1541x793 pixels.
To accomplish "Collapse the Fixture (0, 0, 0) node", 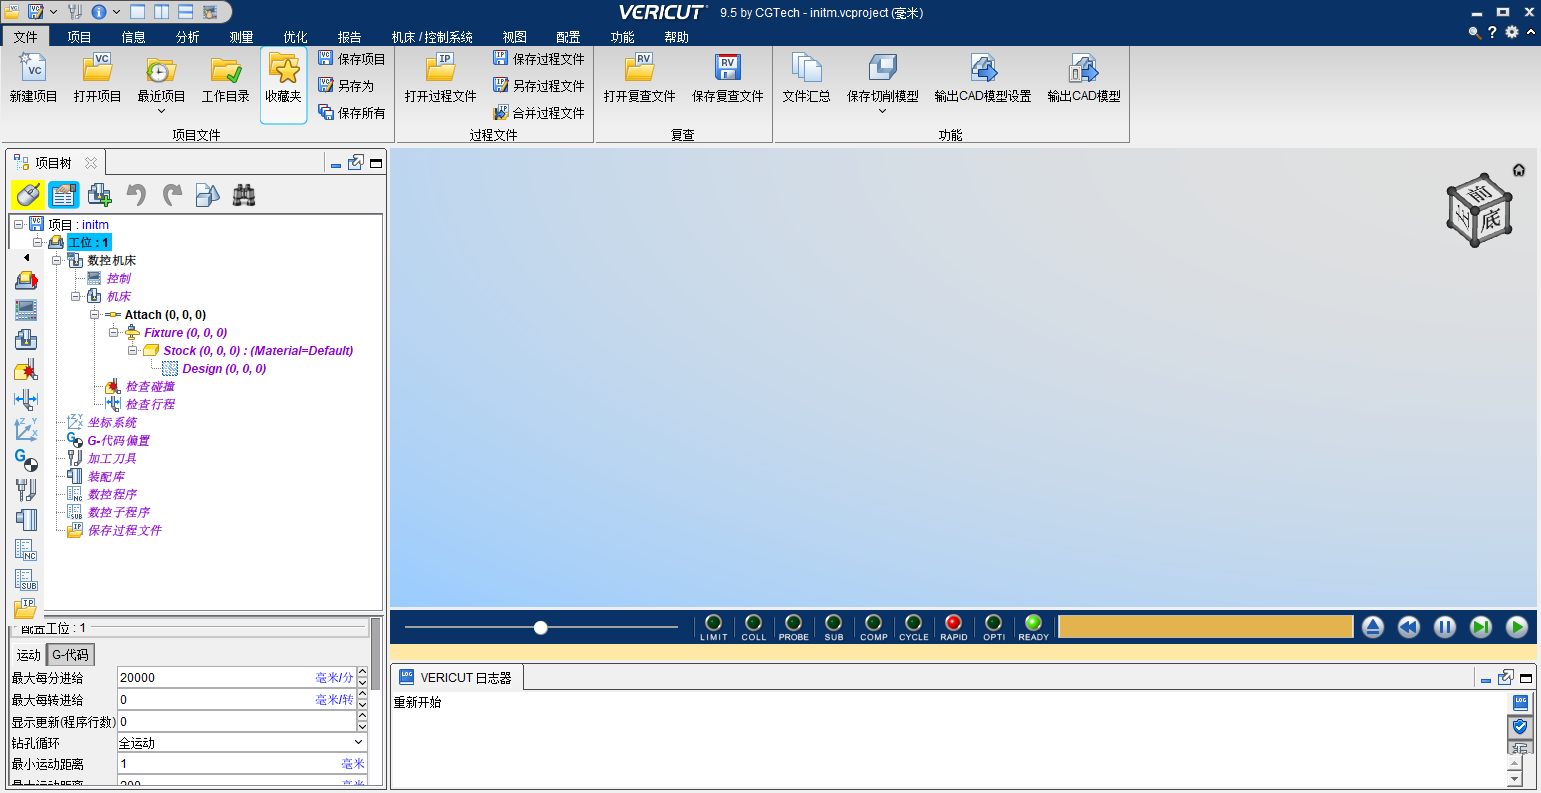I will click(x=114, y=333).
